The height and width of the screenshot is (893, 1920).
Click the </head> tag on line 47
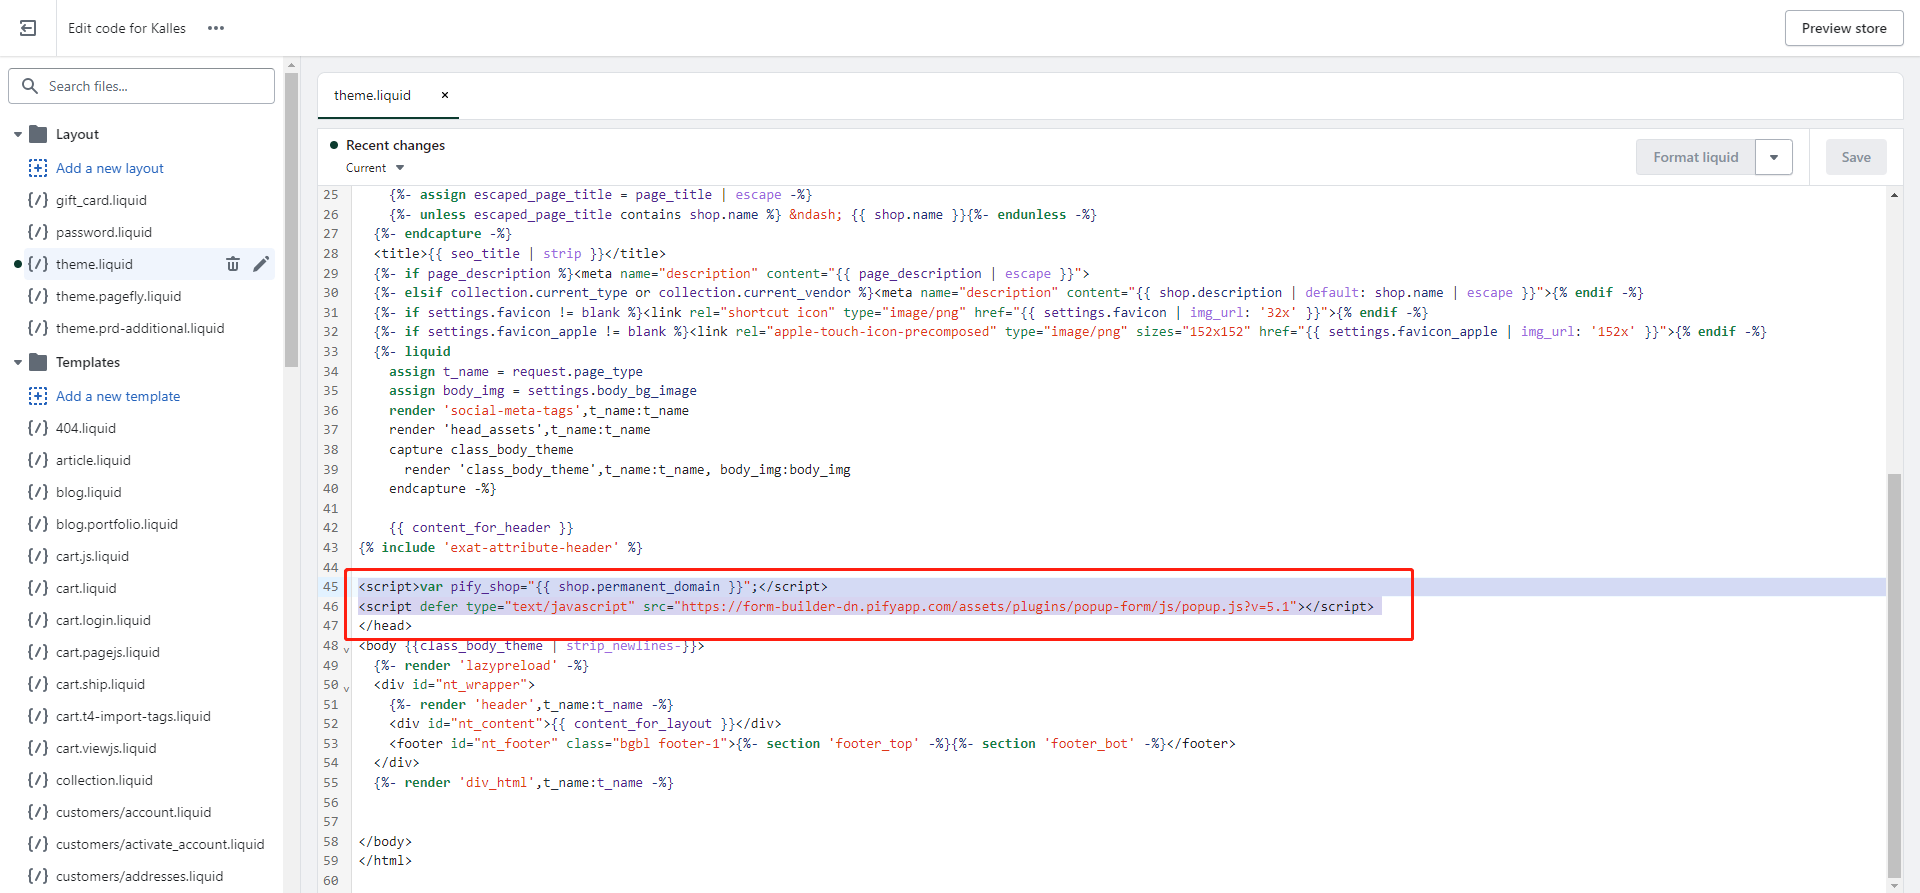pyautogui.click(x=385, y=626)
